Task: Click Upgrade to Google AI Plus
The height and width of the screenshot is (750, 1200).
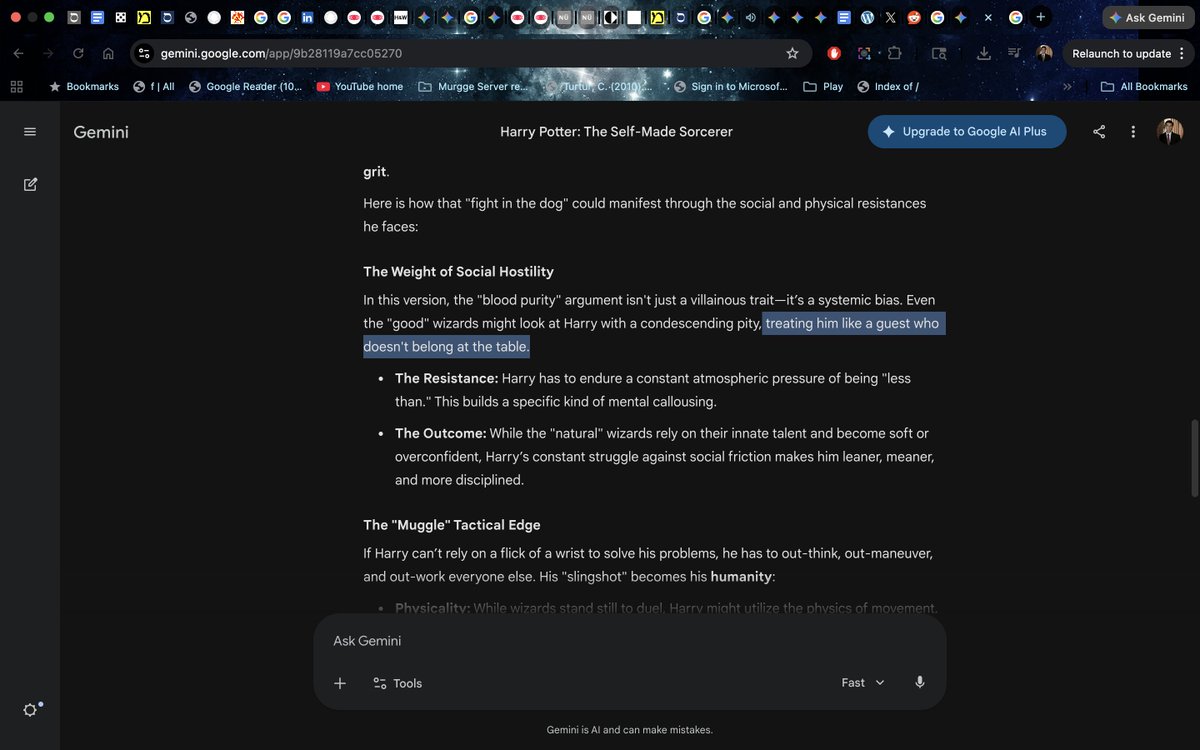Action: click(967, 131)
